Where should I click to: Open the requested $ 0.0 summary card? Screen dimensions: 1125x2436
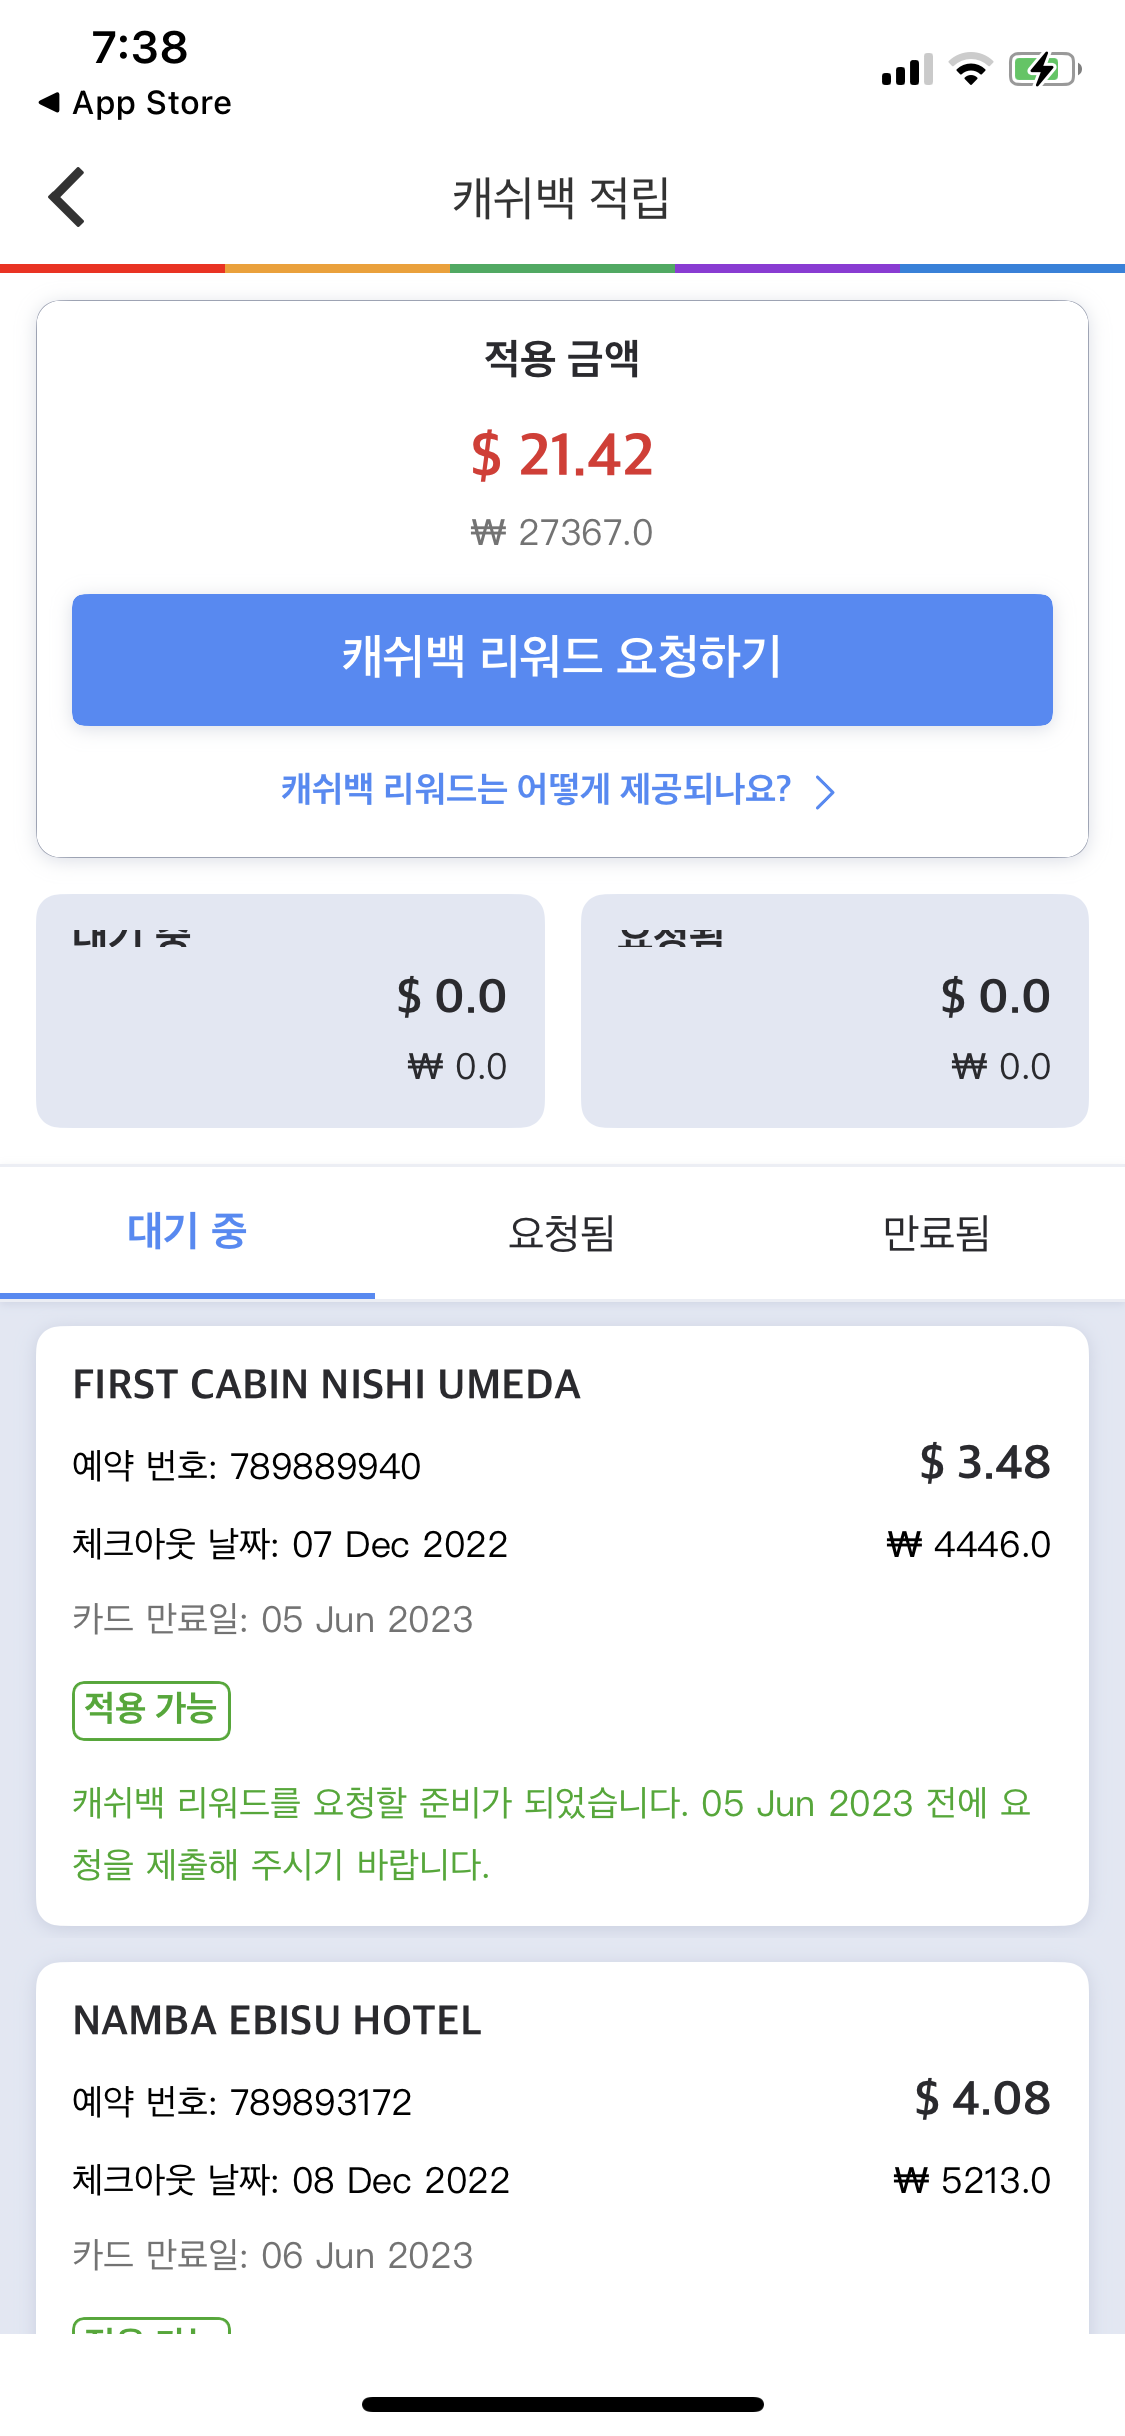[834, 1011]
